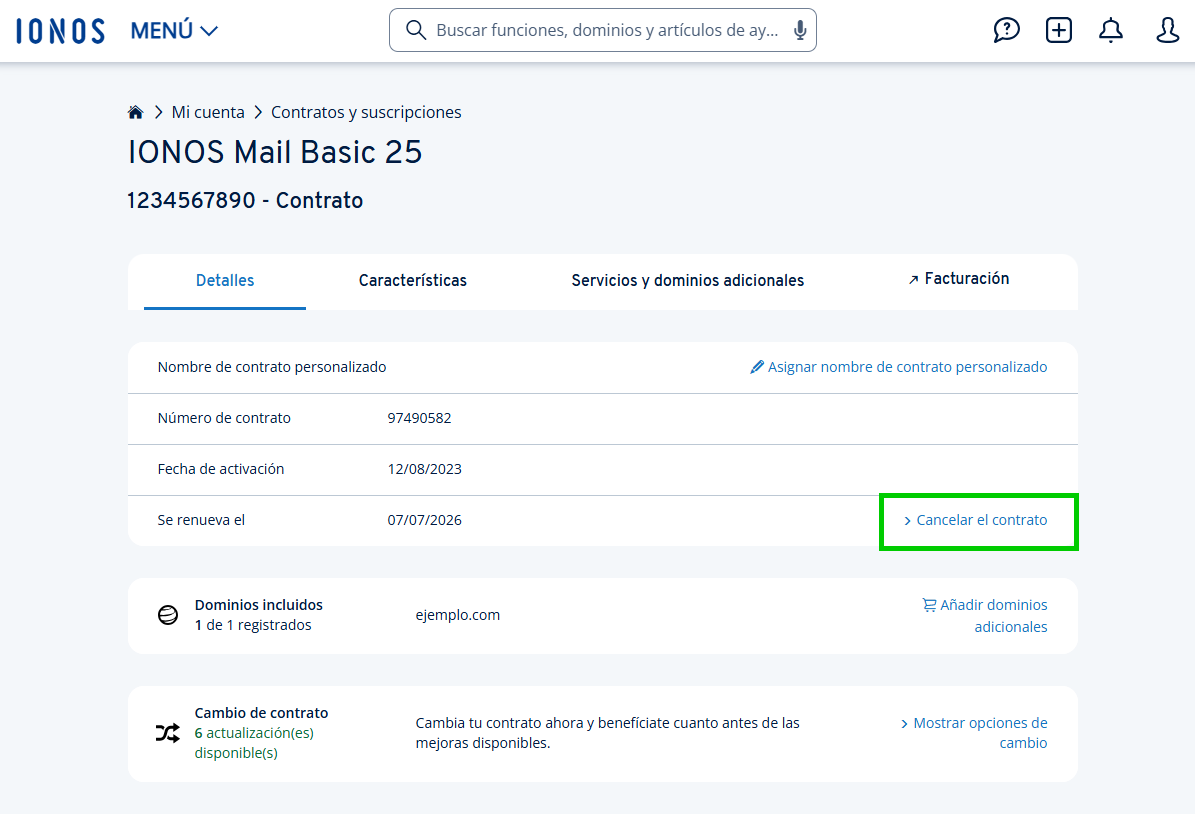This screenshot has height=814, width=1195.
Task: Click domain name ejemplo.com
Action: pos(457,615)
